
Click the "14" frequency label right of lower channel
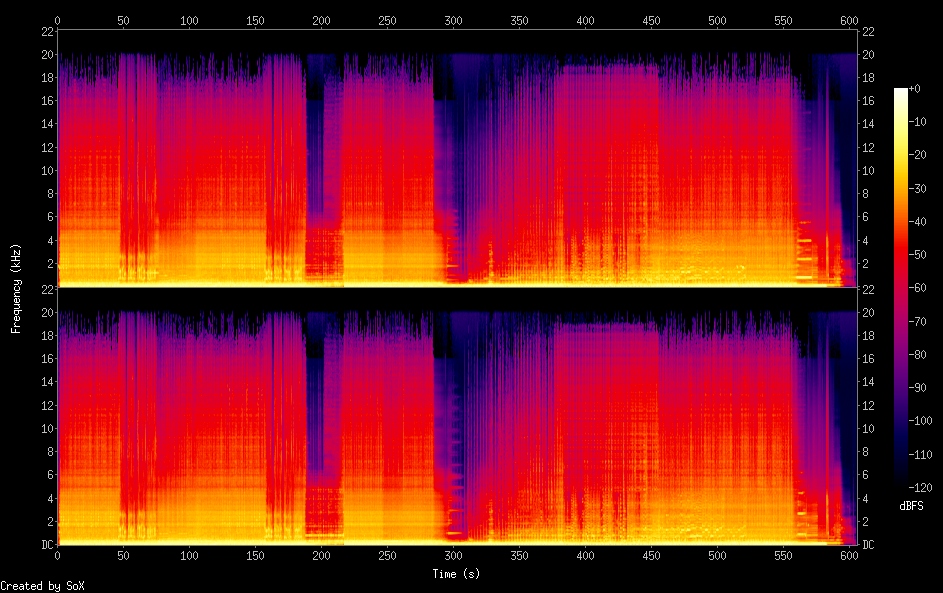coord(868,382)
